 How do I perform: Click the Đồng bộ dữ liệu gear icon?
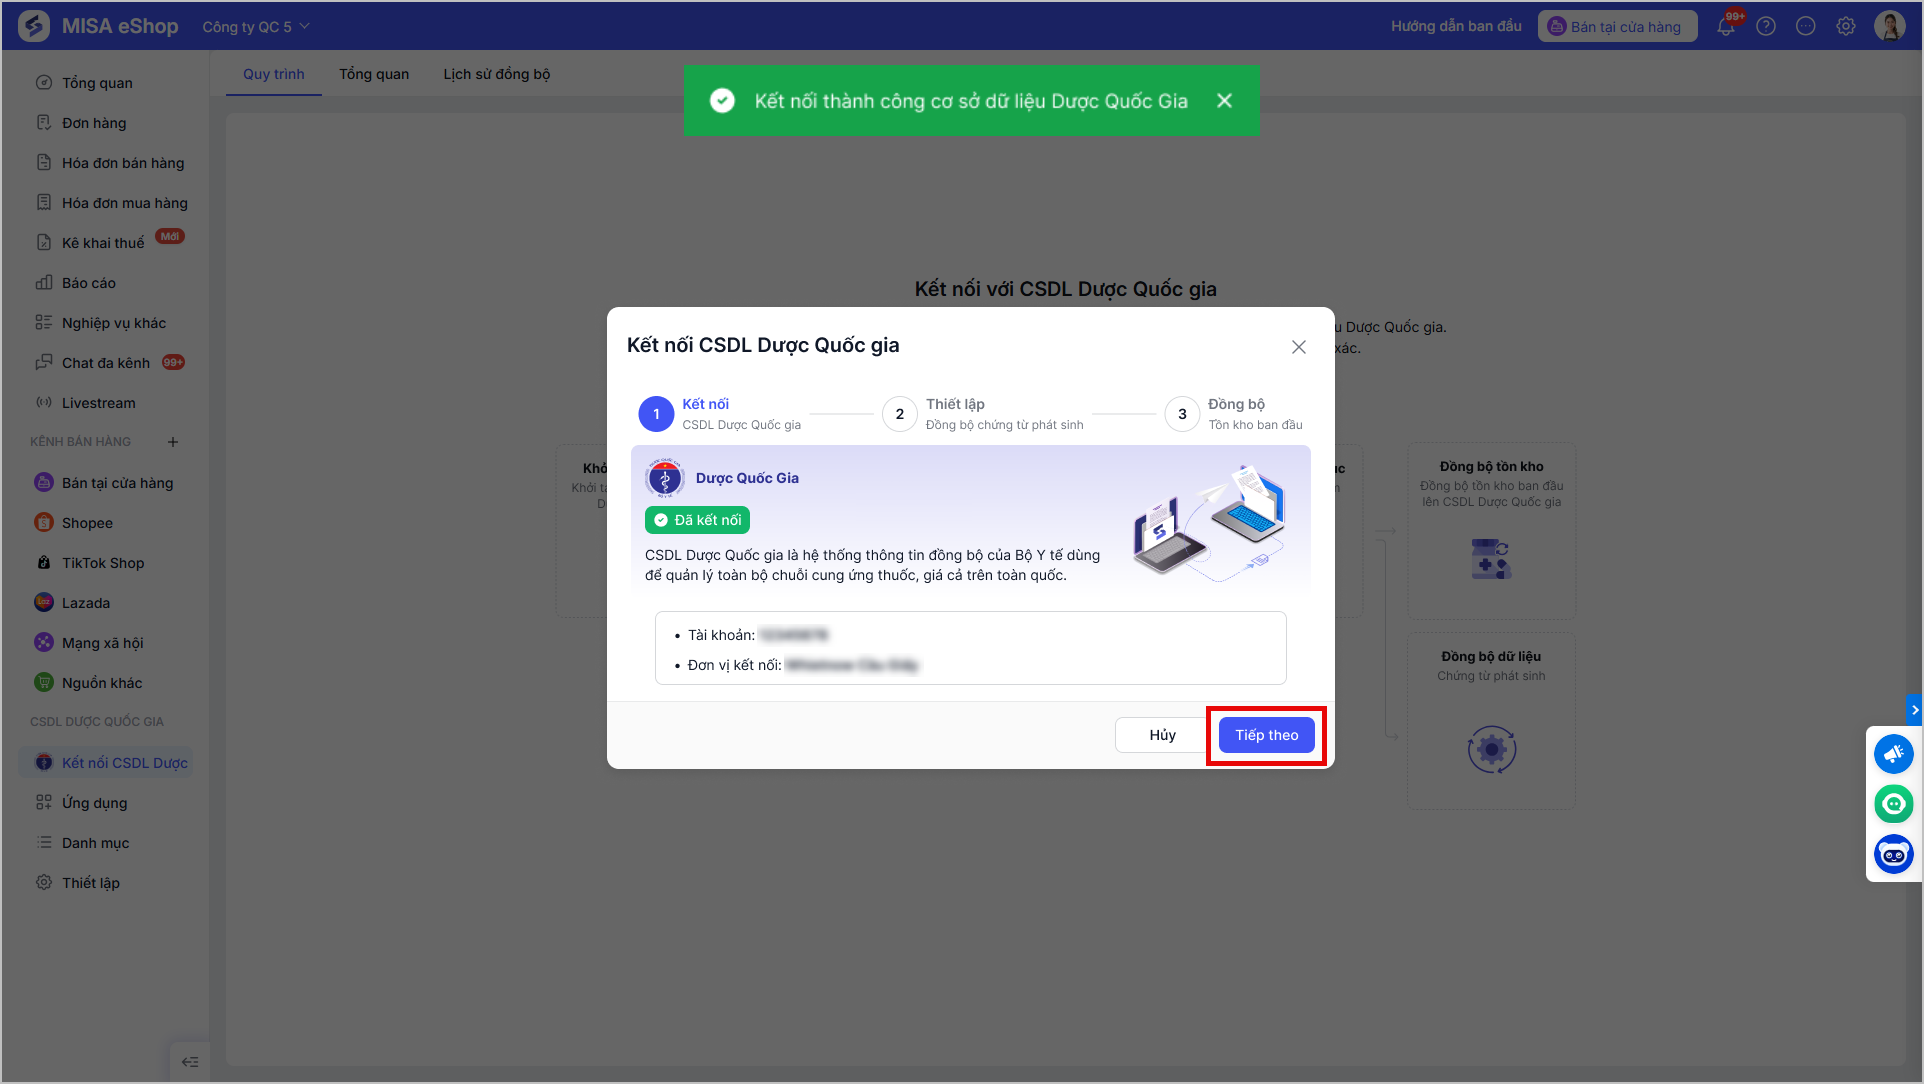click(1491, 750)
